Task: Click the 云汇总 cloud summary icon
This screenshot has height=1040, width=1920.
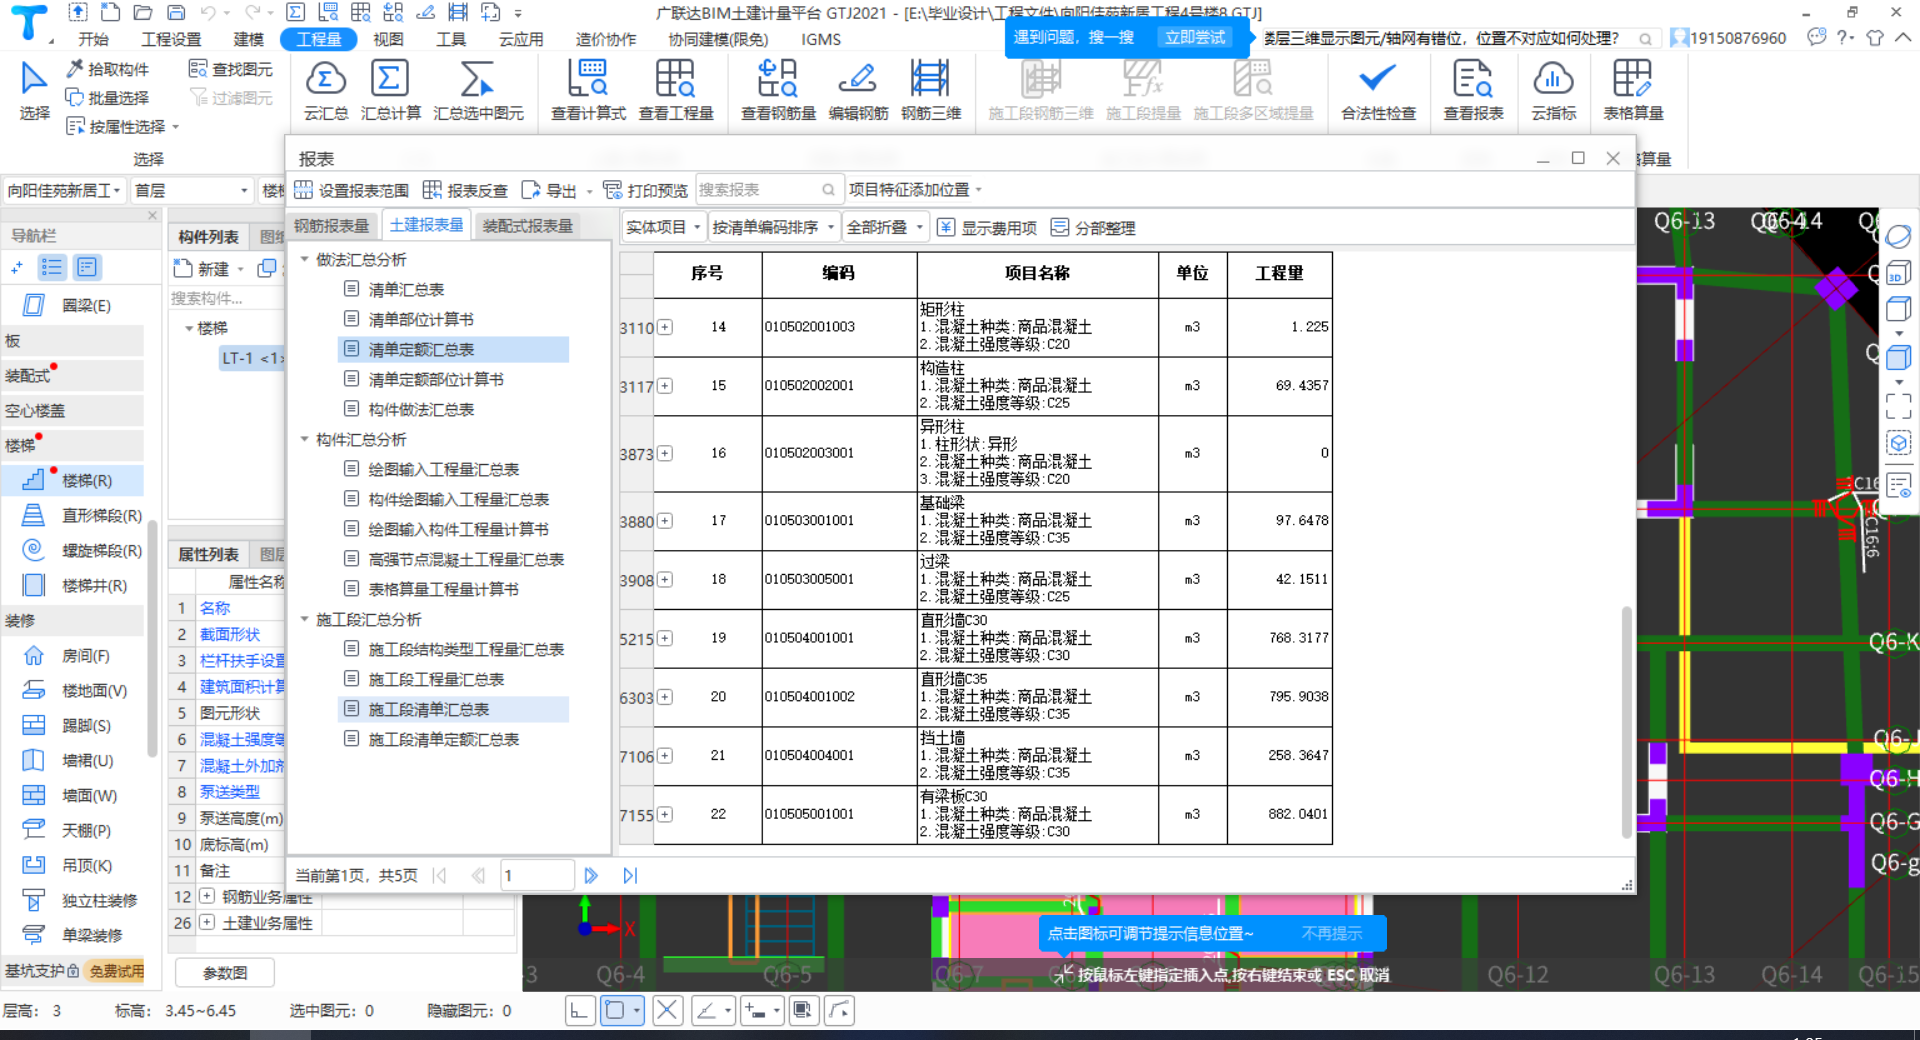Action: click(x=326, y=90)
